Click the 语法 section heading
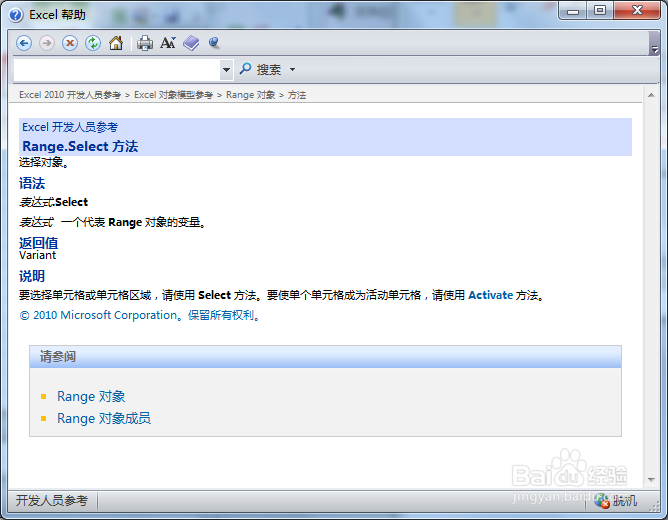 32,184
